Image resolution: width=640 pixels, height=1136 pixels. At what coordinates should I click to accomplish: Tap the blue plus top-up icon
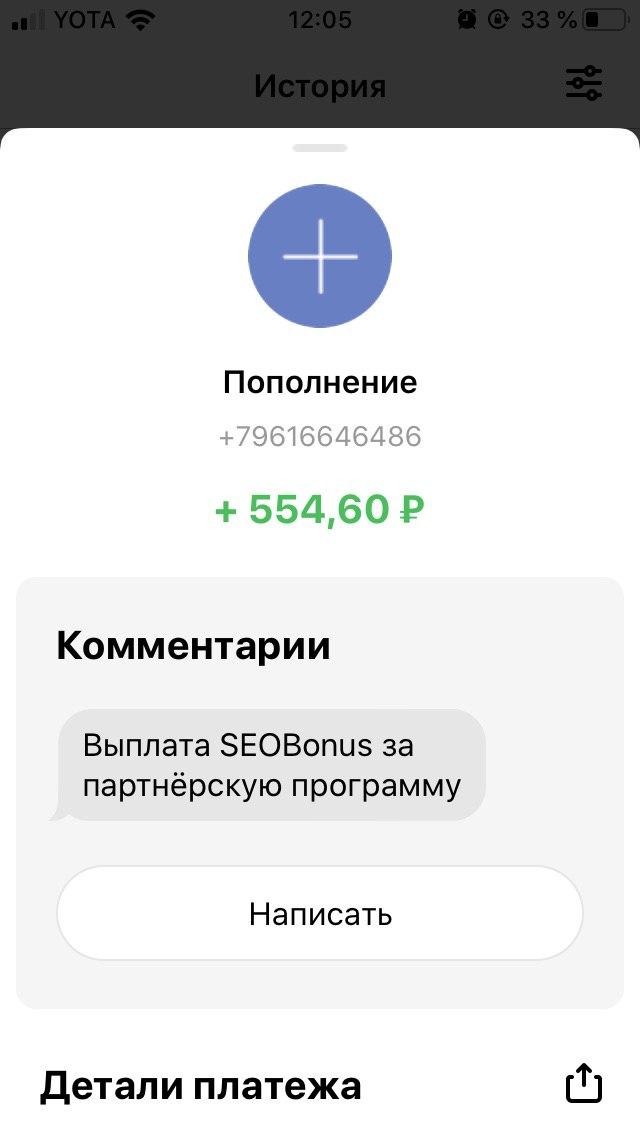[x=320, y=256]
